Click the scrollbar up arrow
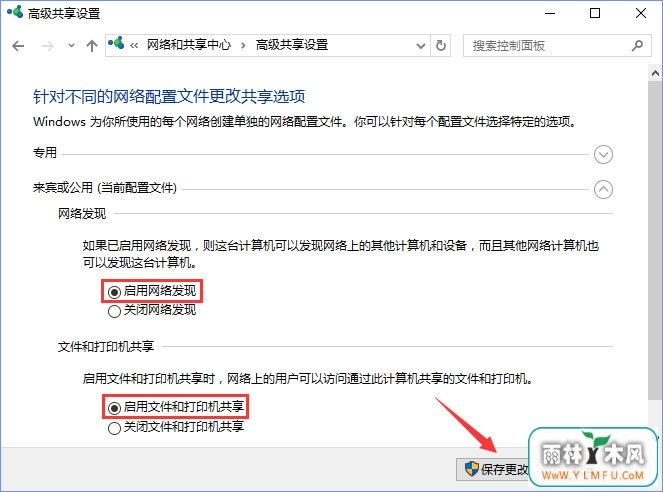This screenshot has height=492, width=663. [655, 73]
